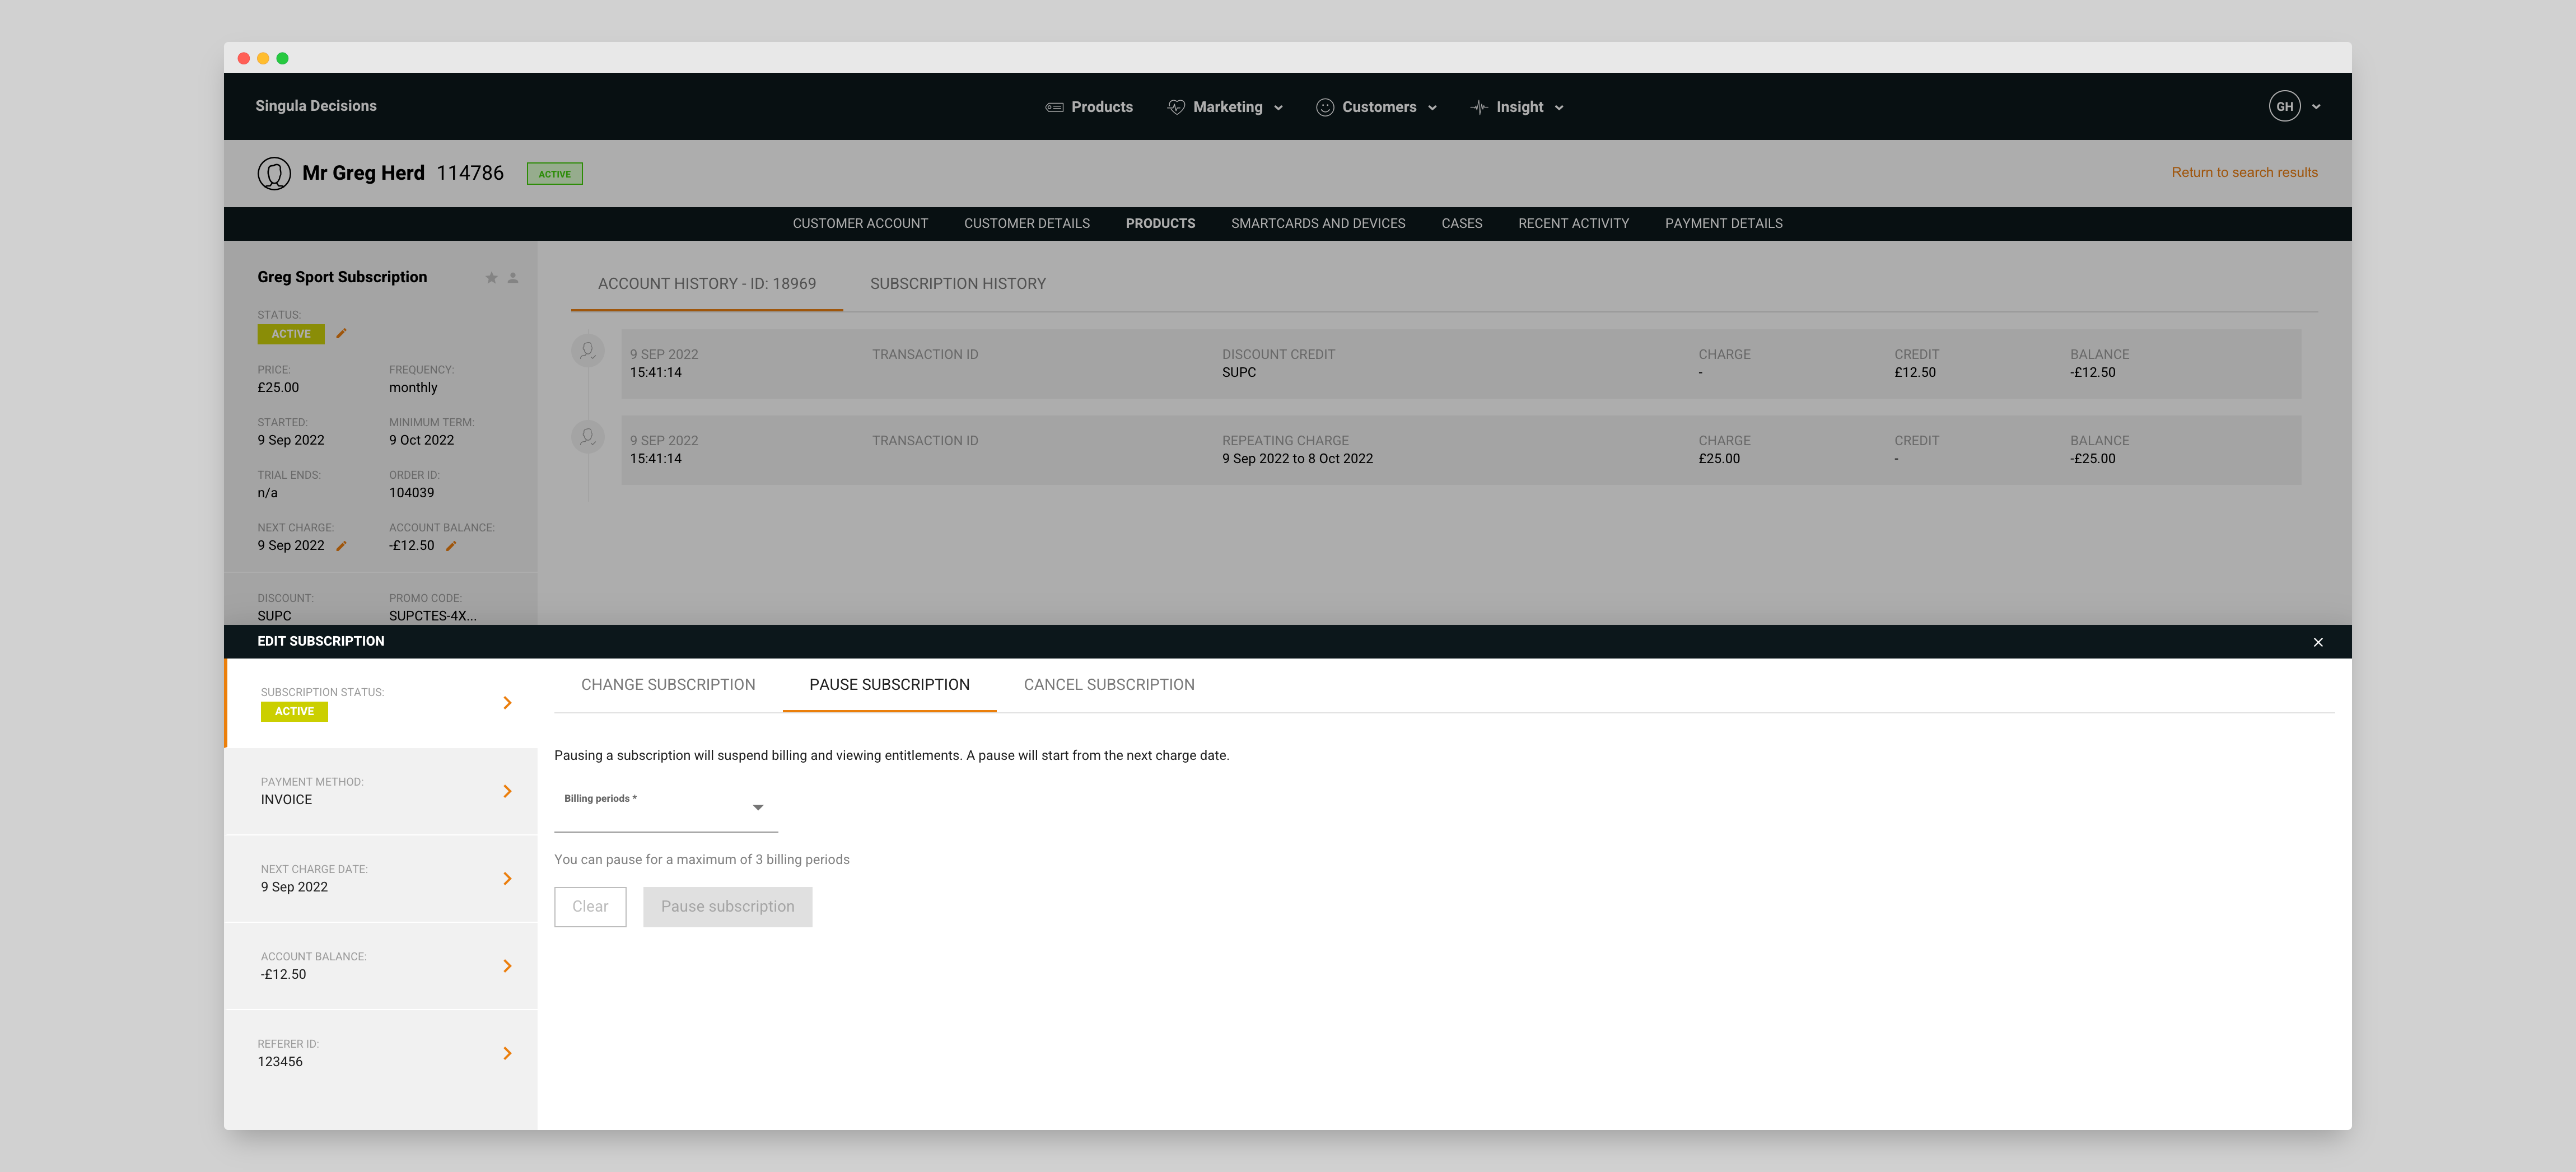Click user icon on repeating charge entry

click(588, 437)
